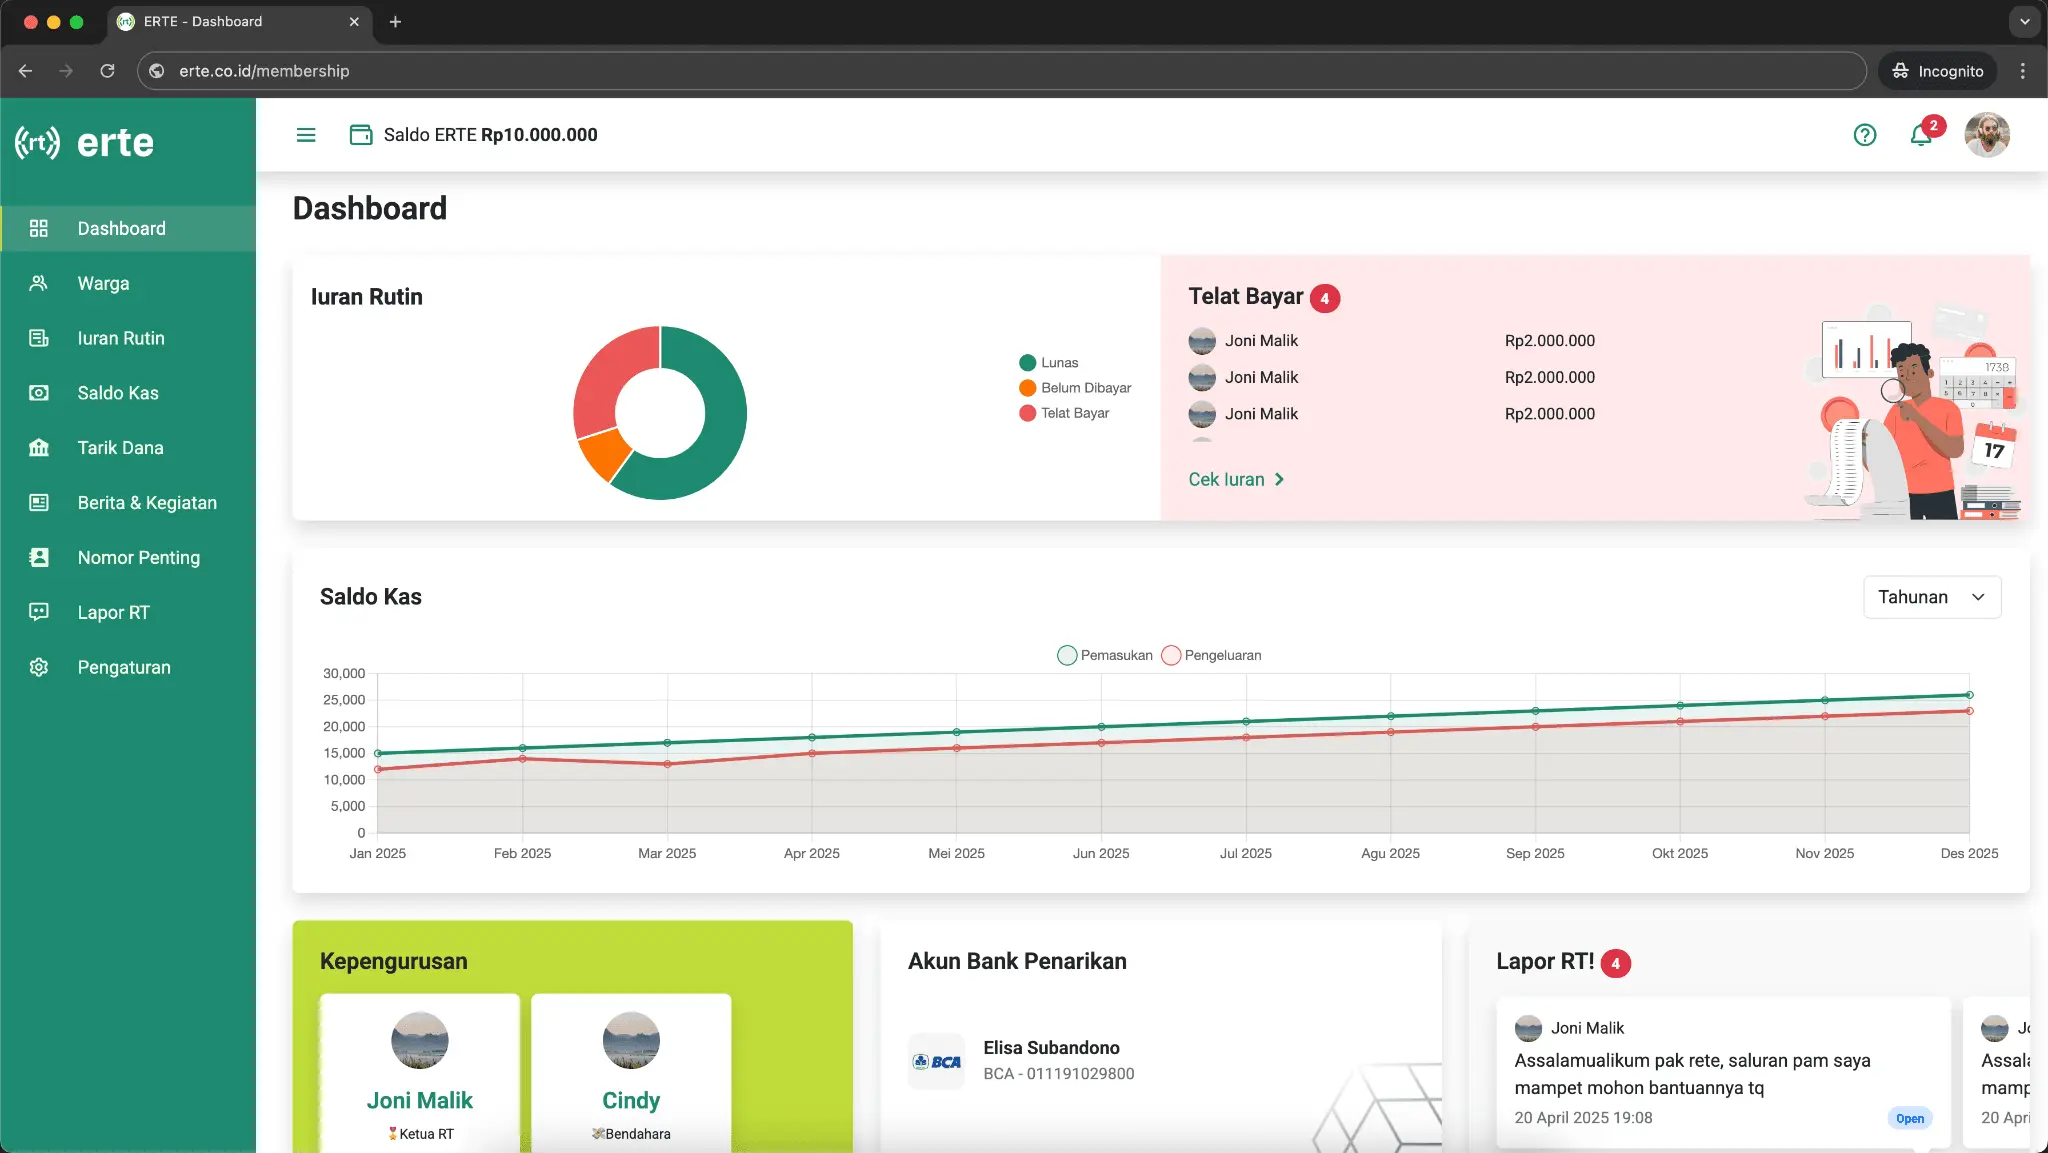The width and height of the screenshot is (2048, 1153).
Task: Click the BCA bank logo
Action: (937, 1061)
